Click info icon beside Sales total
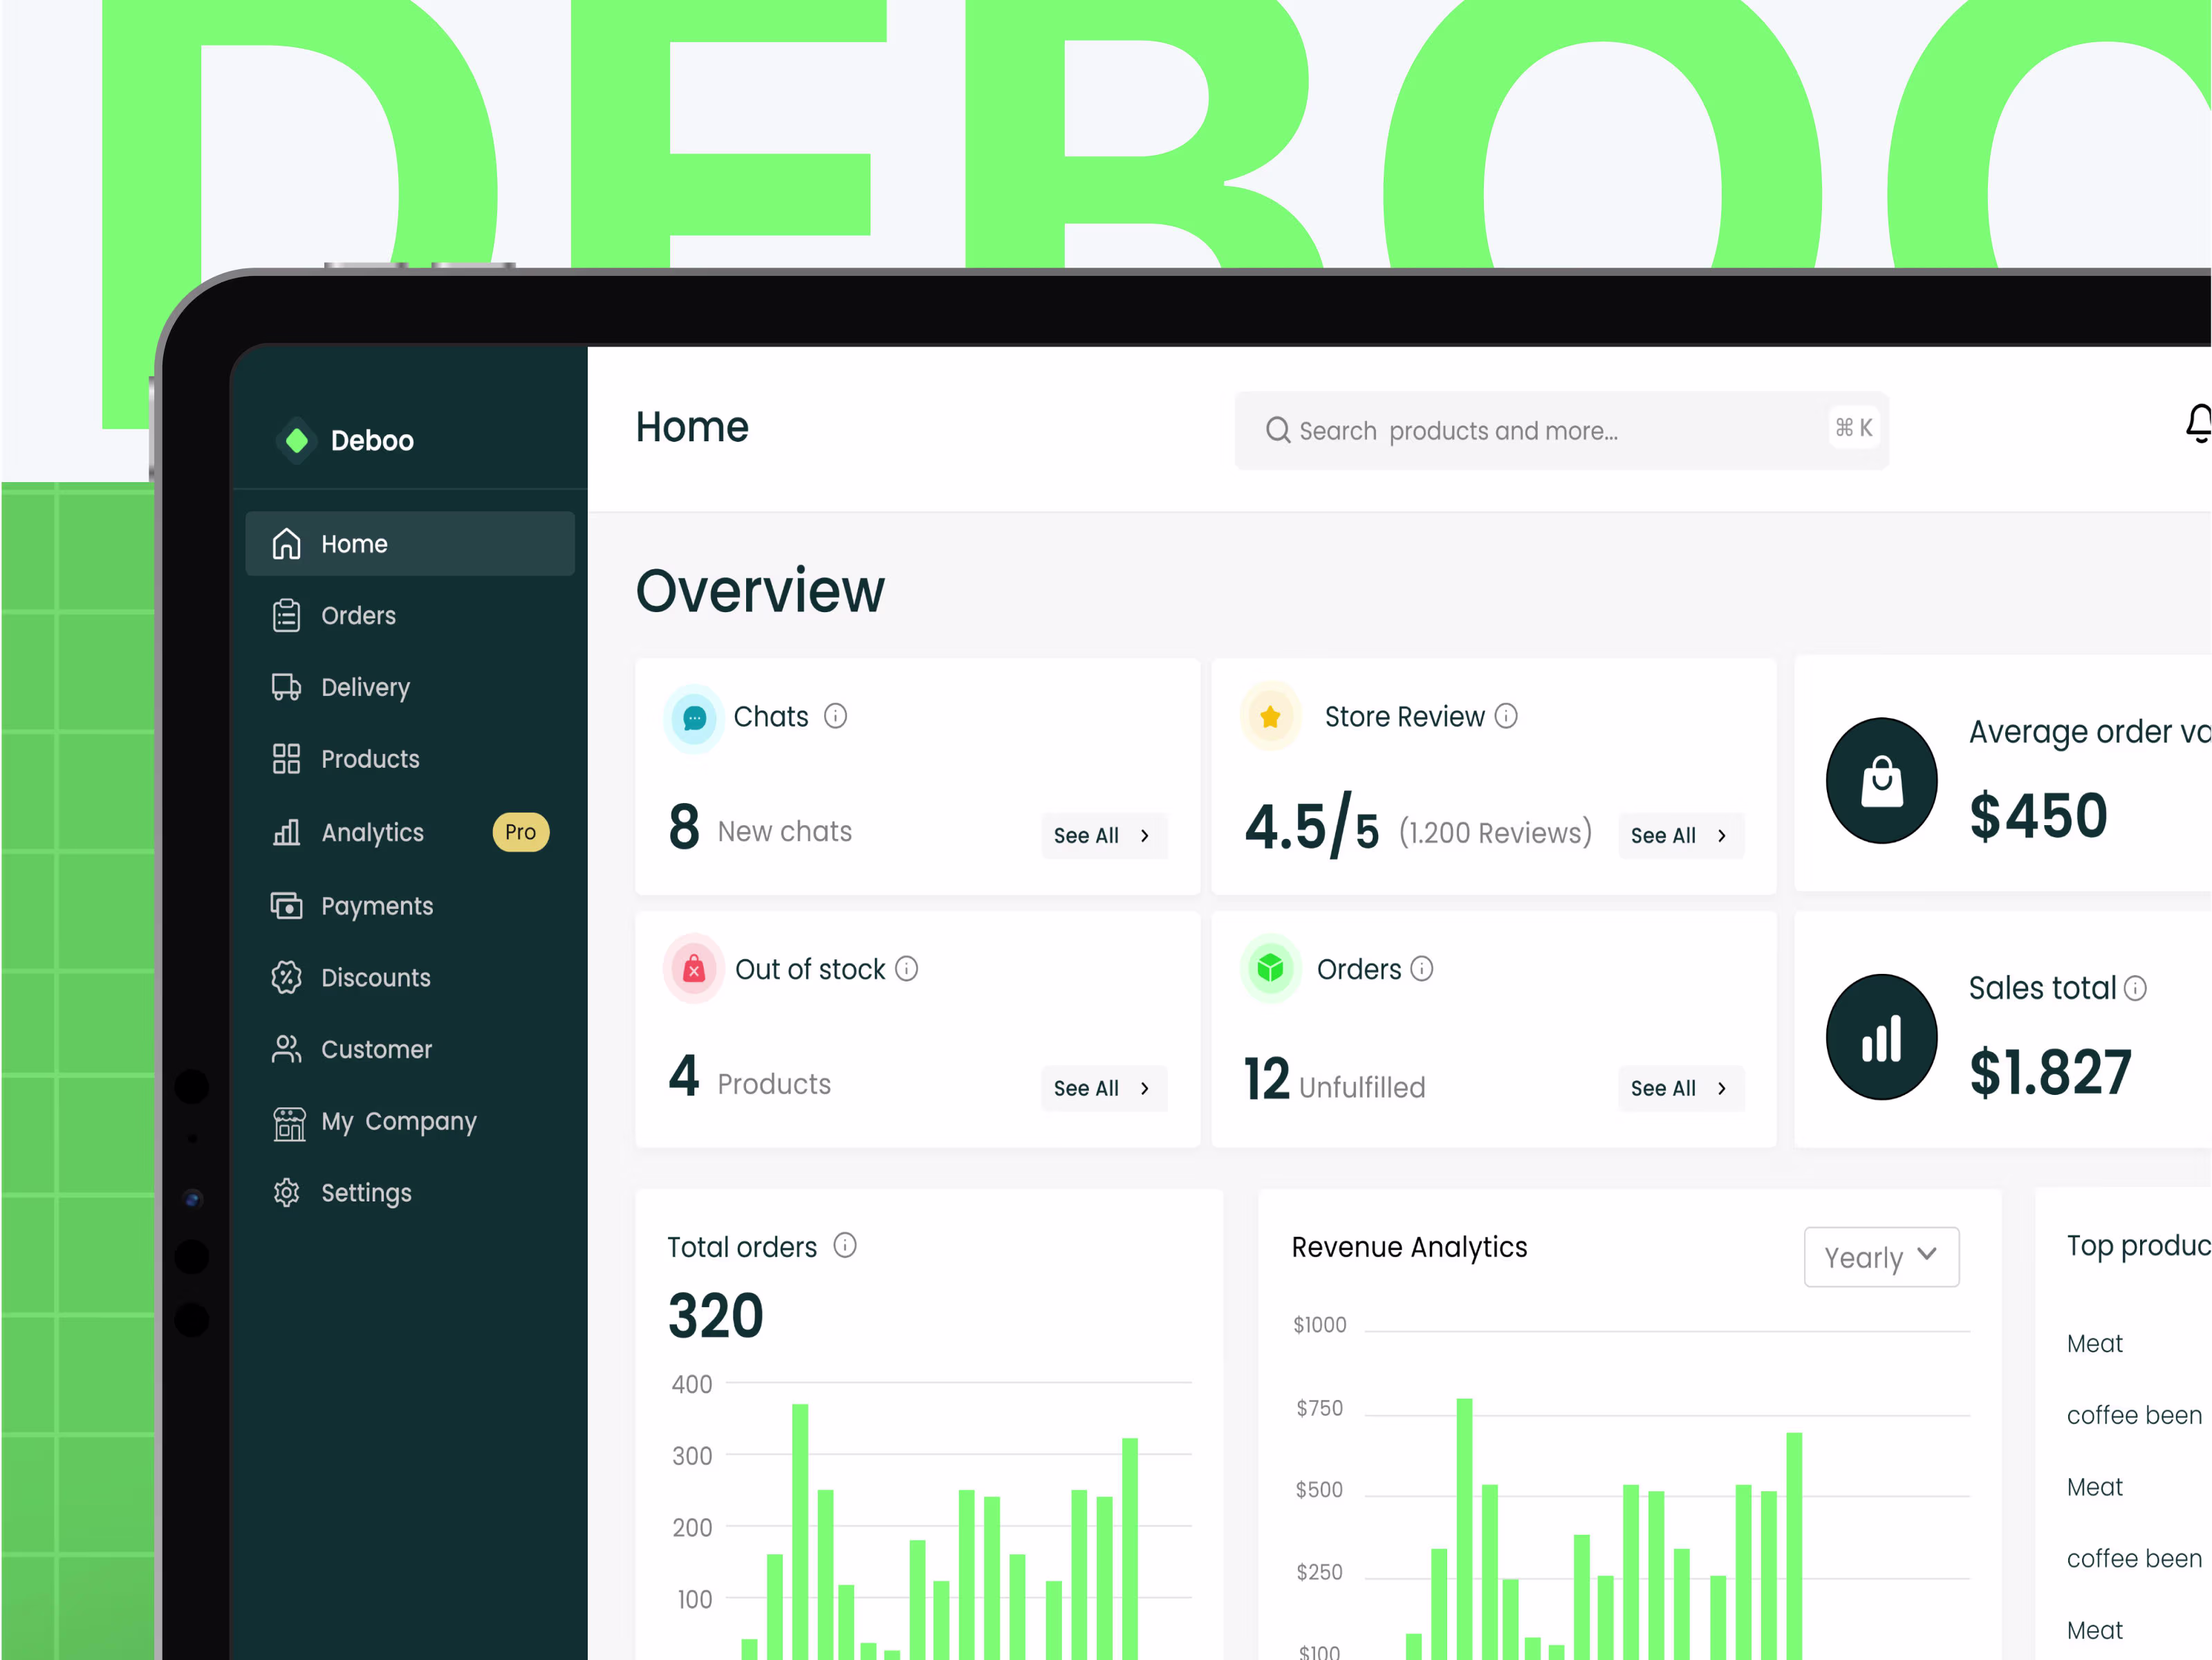This screenshot has width=2212, height=1660. click(x=2135, y=989)
